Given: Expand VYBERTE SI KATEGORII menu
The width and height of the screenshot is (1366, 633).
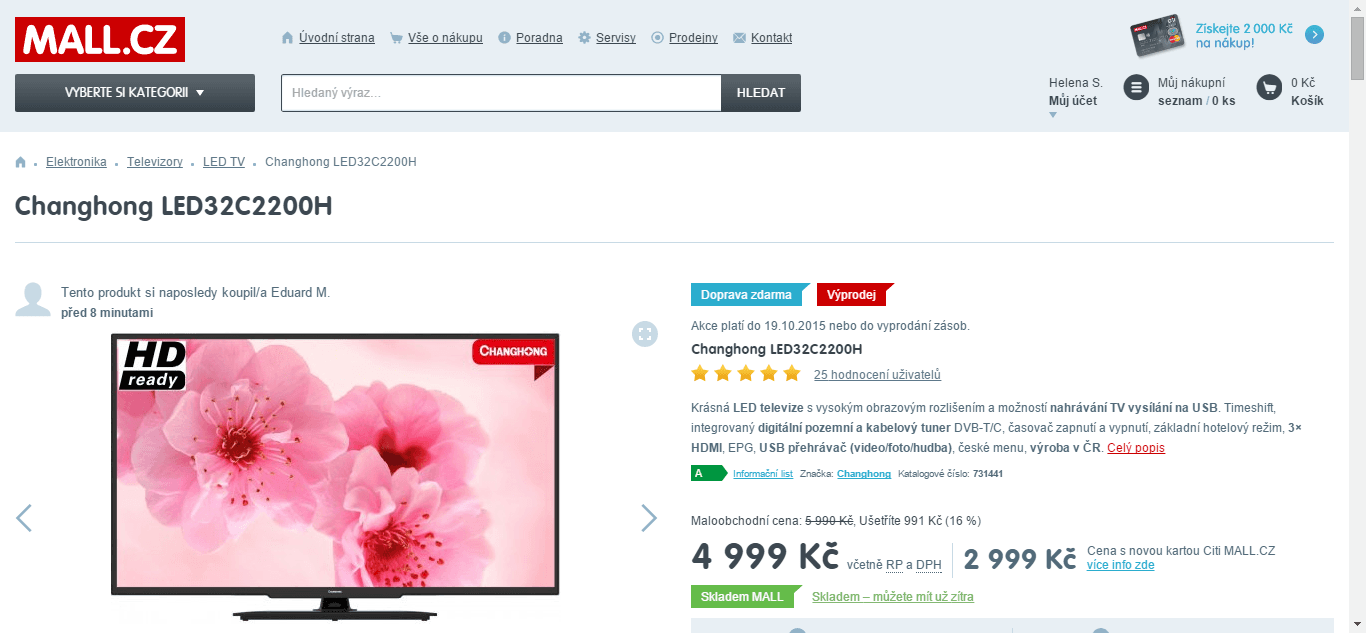Looking at the screenshot, I should (135, 93).
